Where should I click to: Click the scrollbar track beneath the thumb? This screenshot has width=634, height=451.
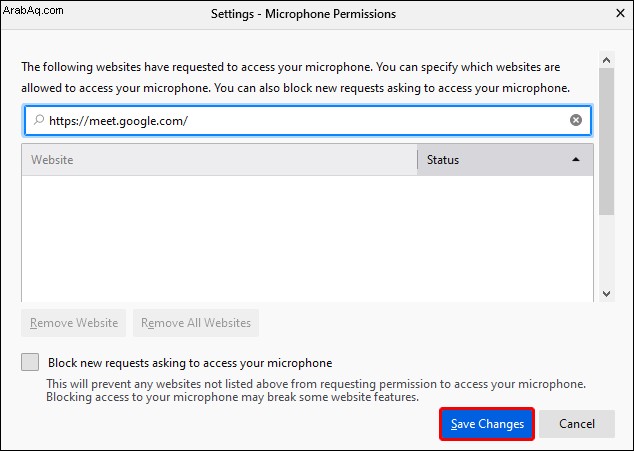pos(606,250)
